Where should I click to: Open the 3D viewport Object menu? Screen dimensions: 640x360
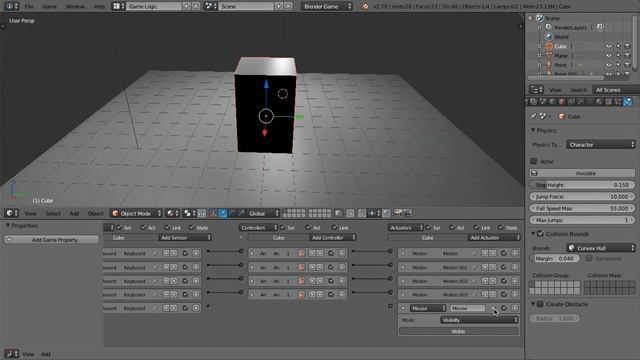(96, 213)
